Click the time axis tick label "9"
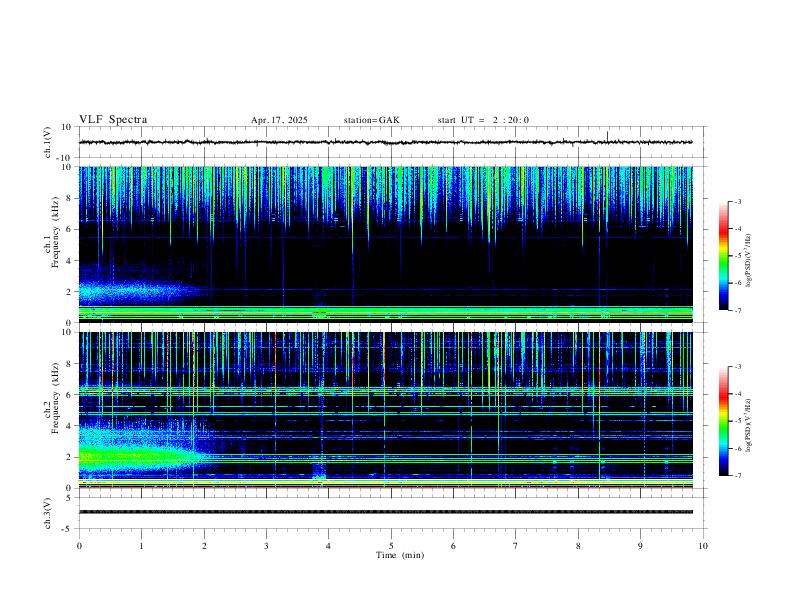Image resolution: width=792 pixels, height=612 pixels. (x=640, y=546)
